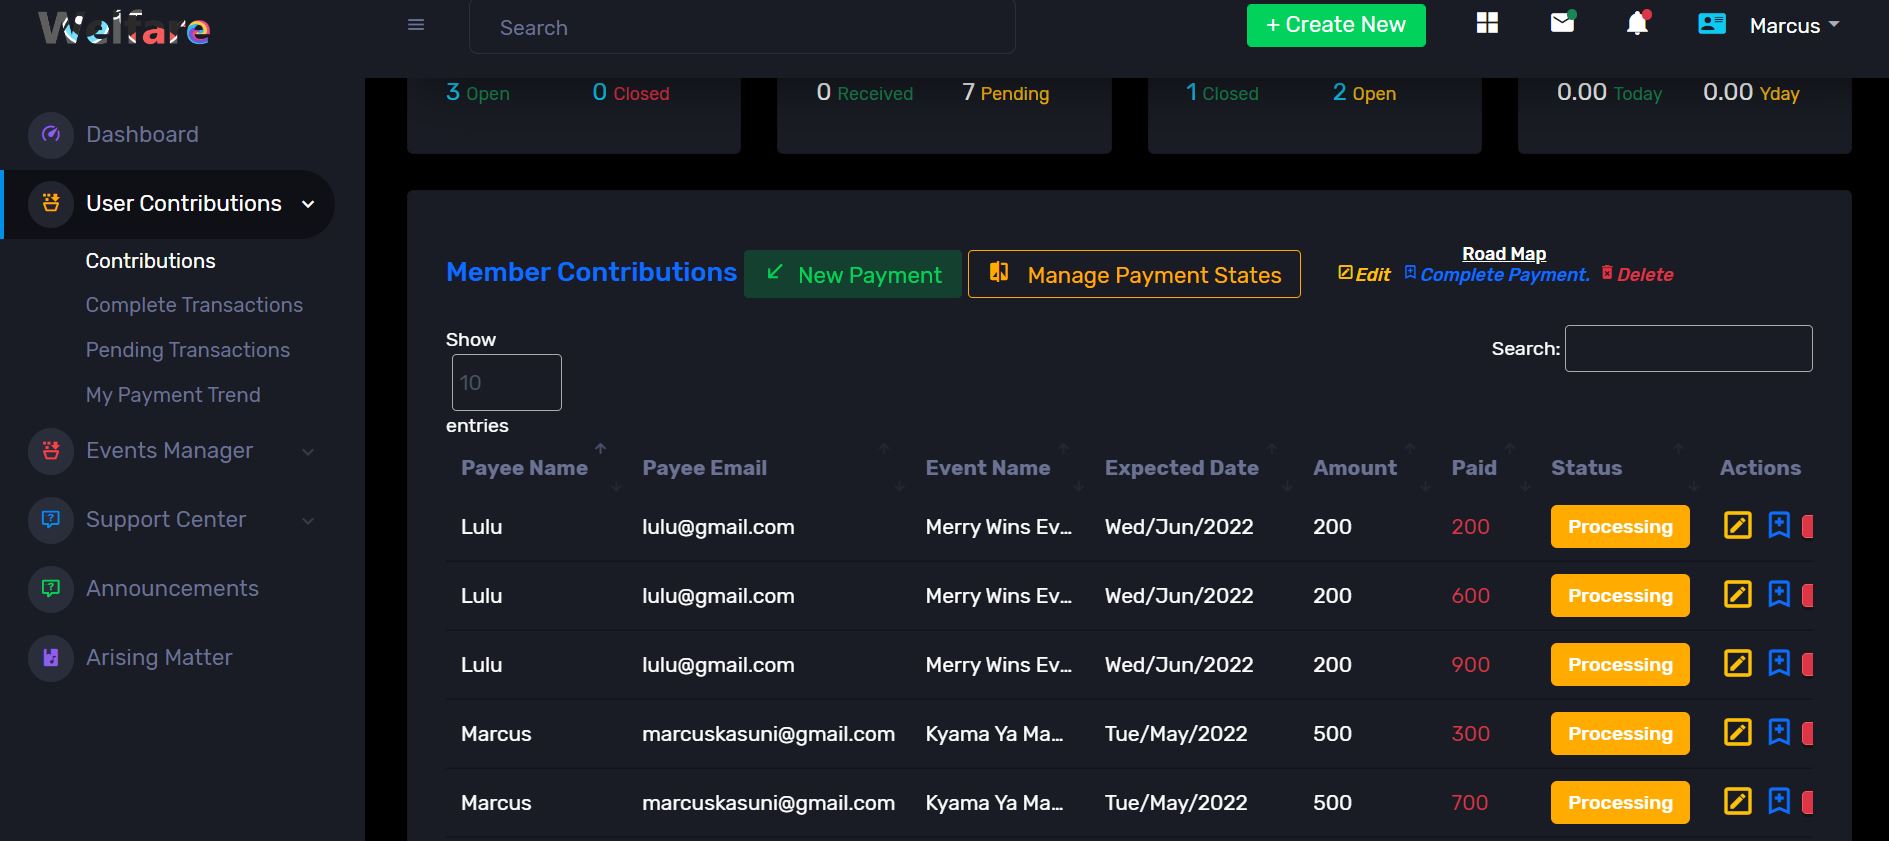
Task: Click edit icon for Marcus 700 row
Action: pyautogui.click(x=1738, y=802)
